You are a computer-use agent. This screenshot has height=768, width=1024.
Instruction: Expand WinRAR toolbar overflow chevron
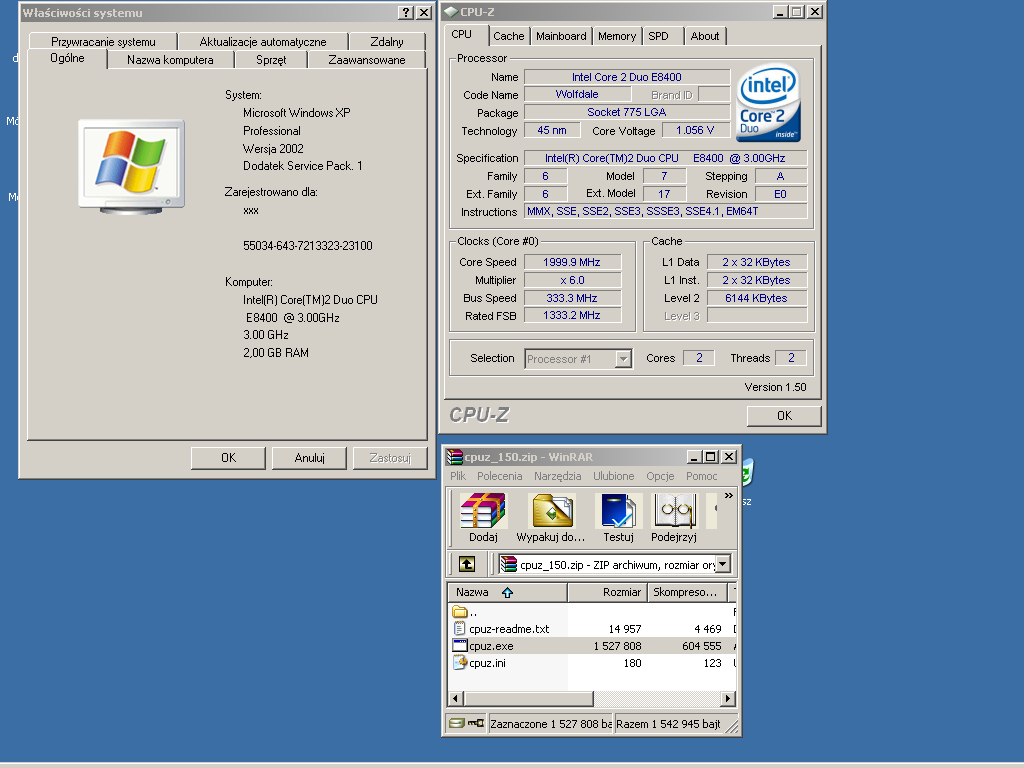tap(729, 496)
